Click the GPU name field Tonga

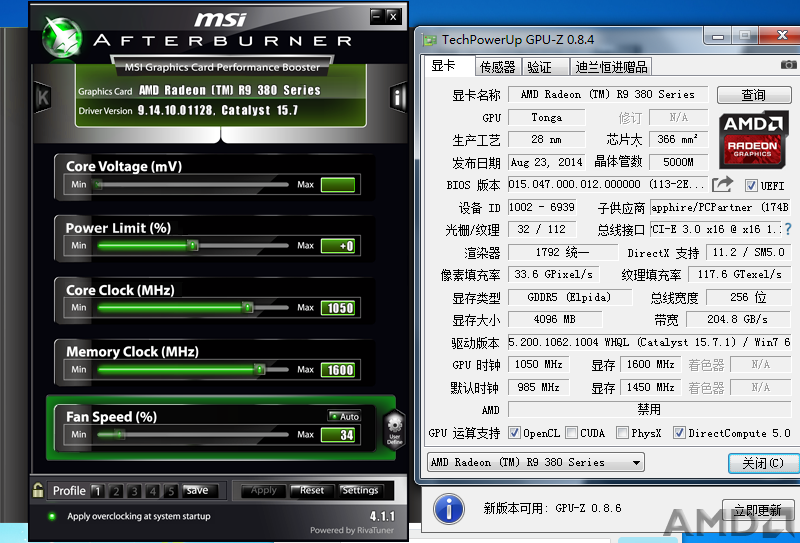pos(546,117)
